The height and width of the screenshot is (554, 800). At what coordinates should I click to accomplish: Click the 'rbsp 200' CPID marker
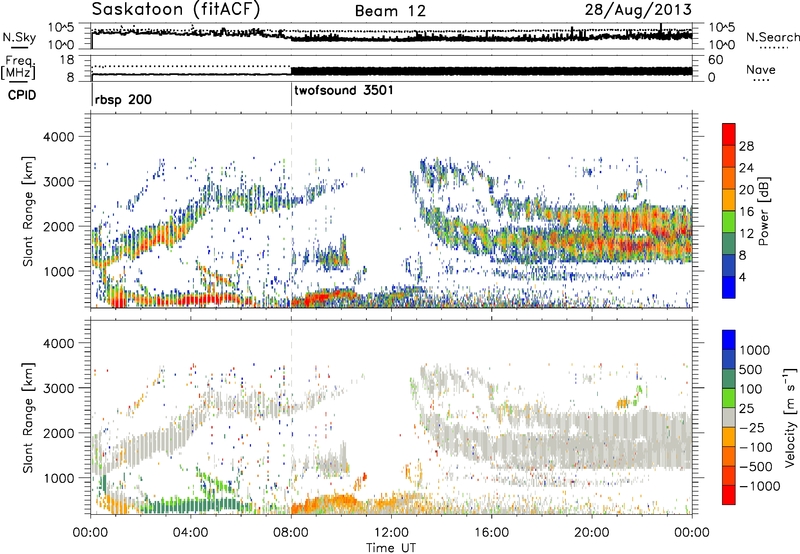pyautogui.click(x=123, y=99)
